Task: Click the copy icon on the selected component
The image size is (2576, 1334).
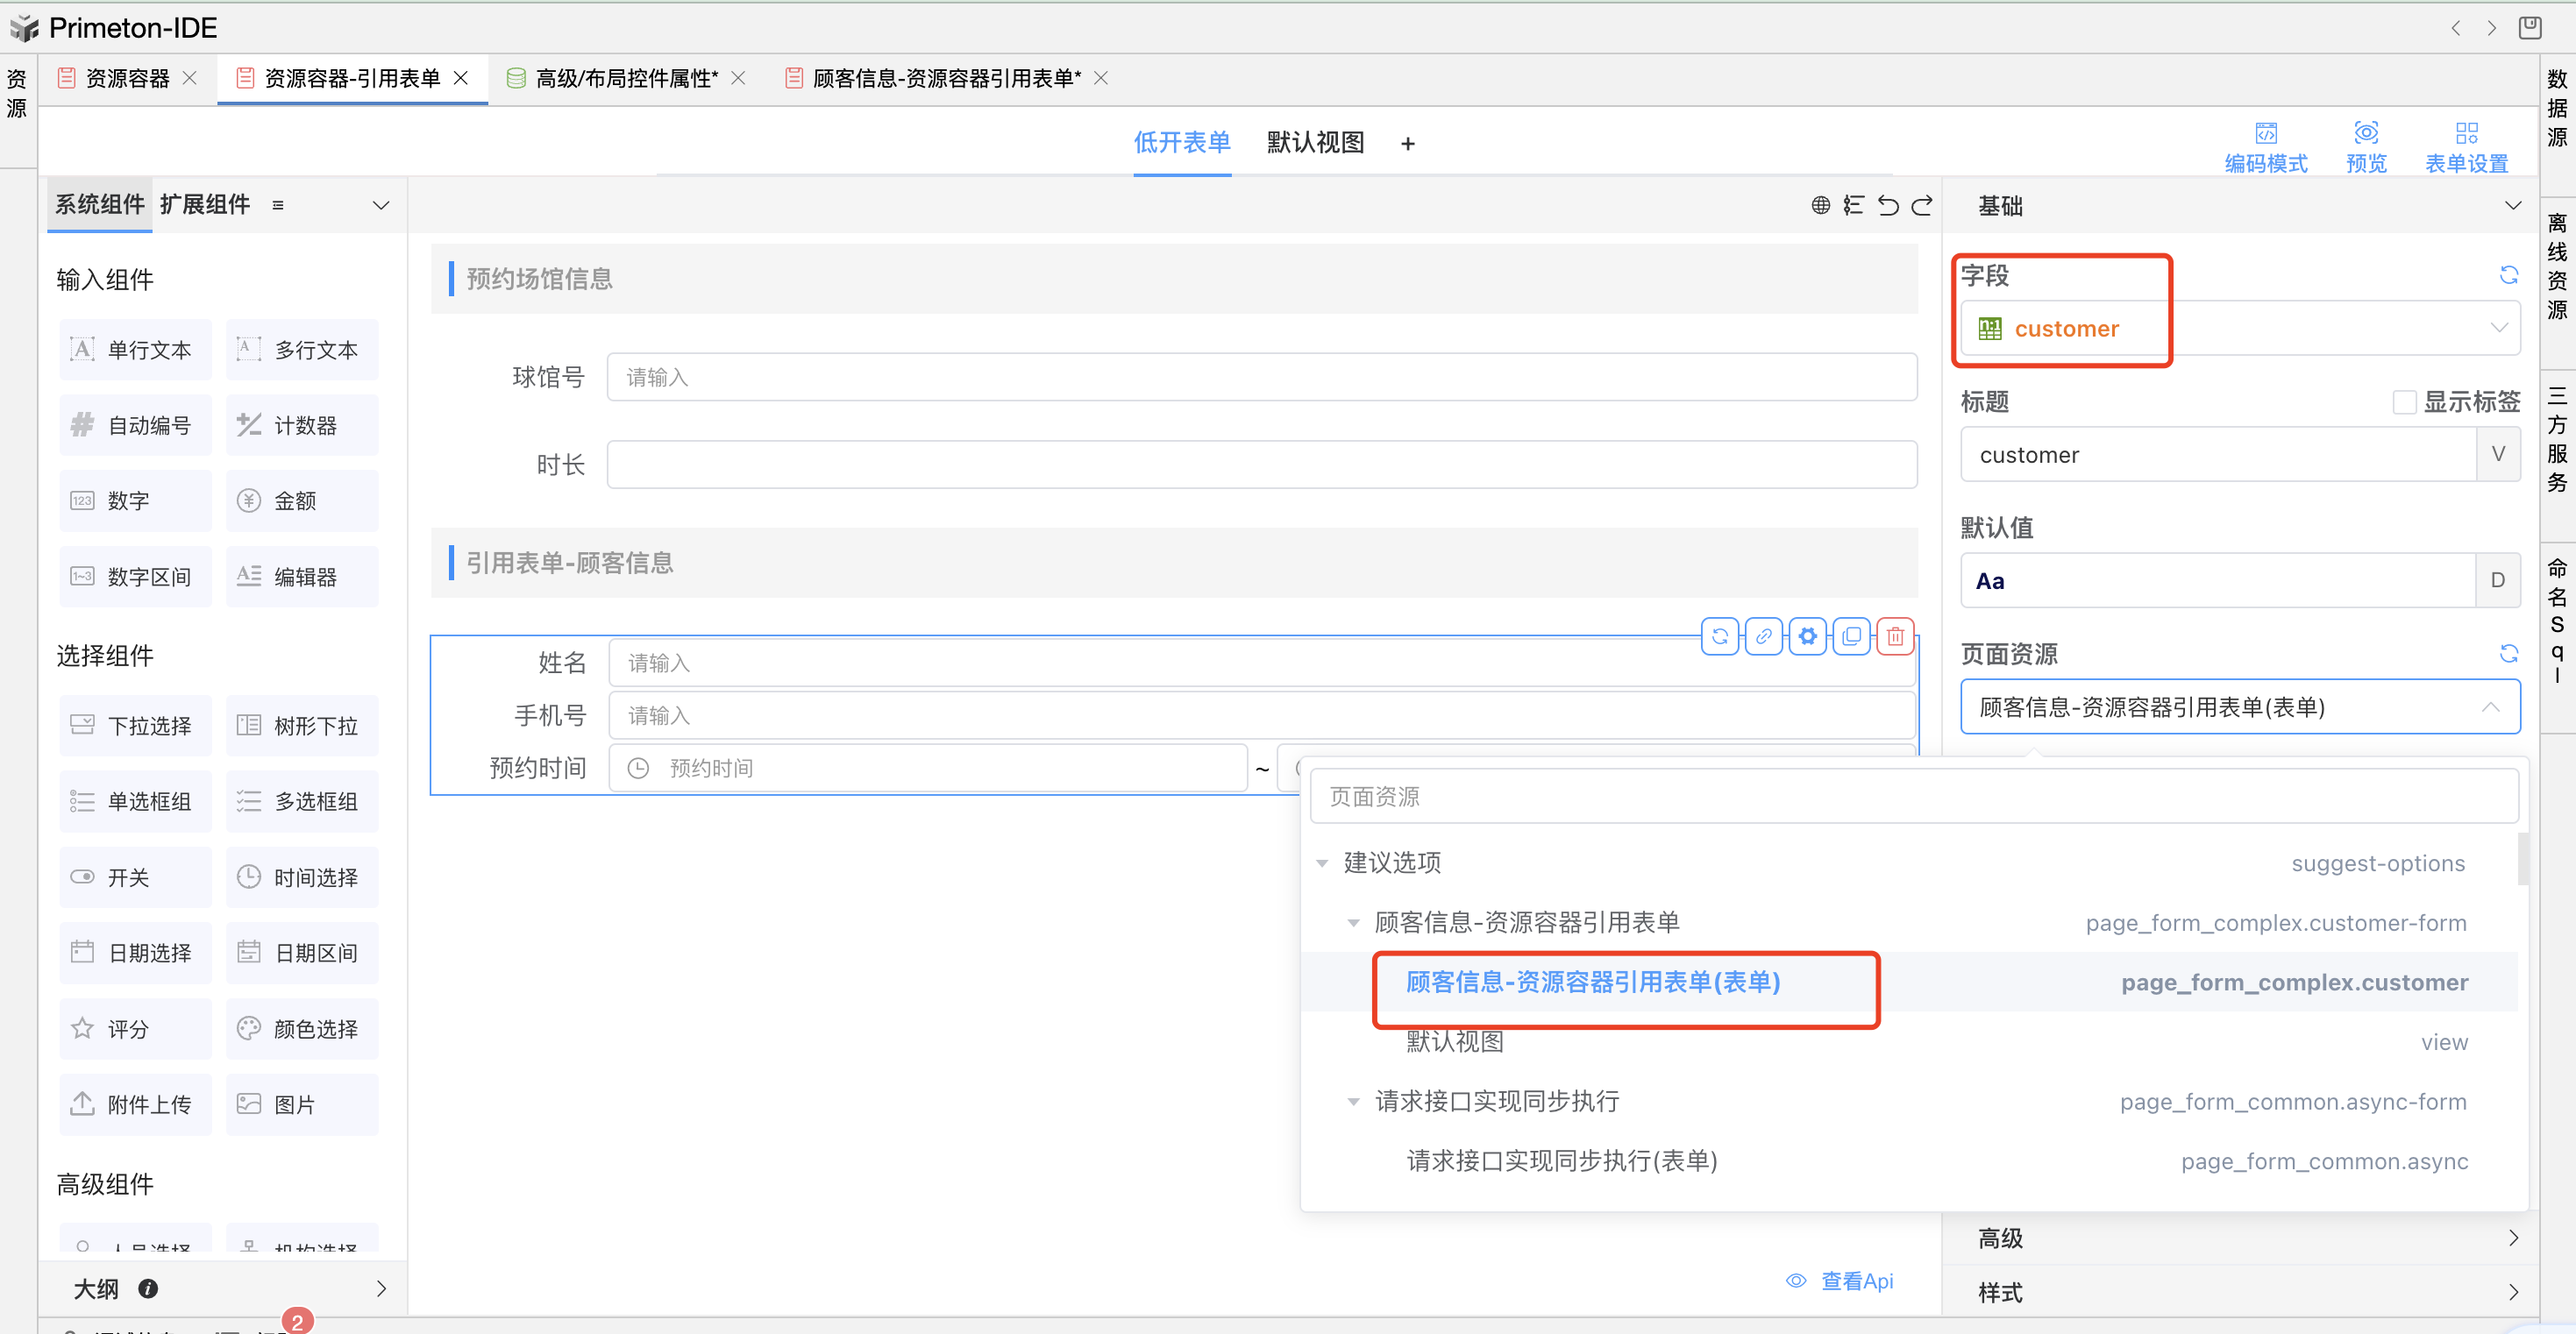Action: [1851, 636]
